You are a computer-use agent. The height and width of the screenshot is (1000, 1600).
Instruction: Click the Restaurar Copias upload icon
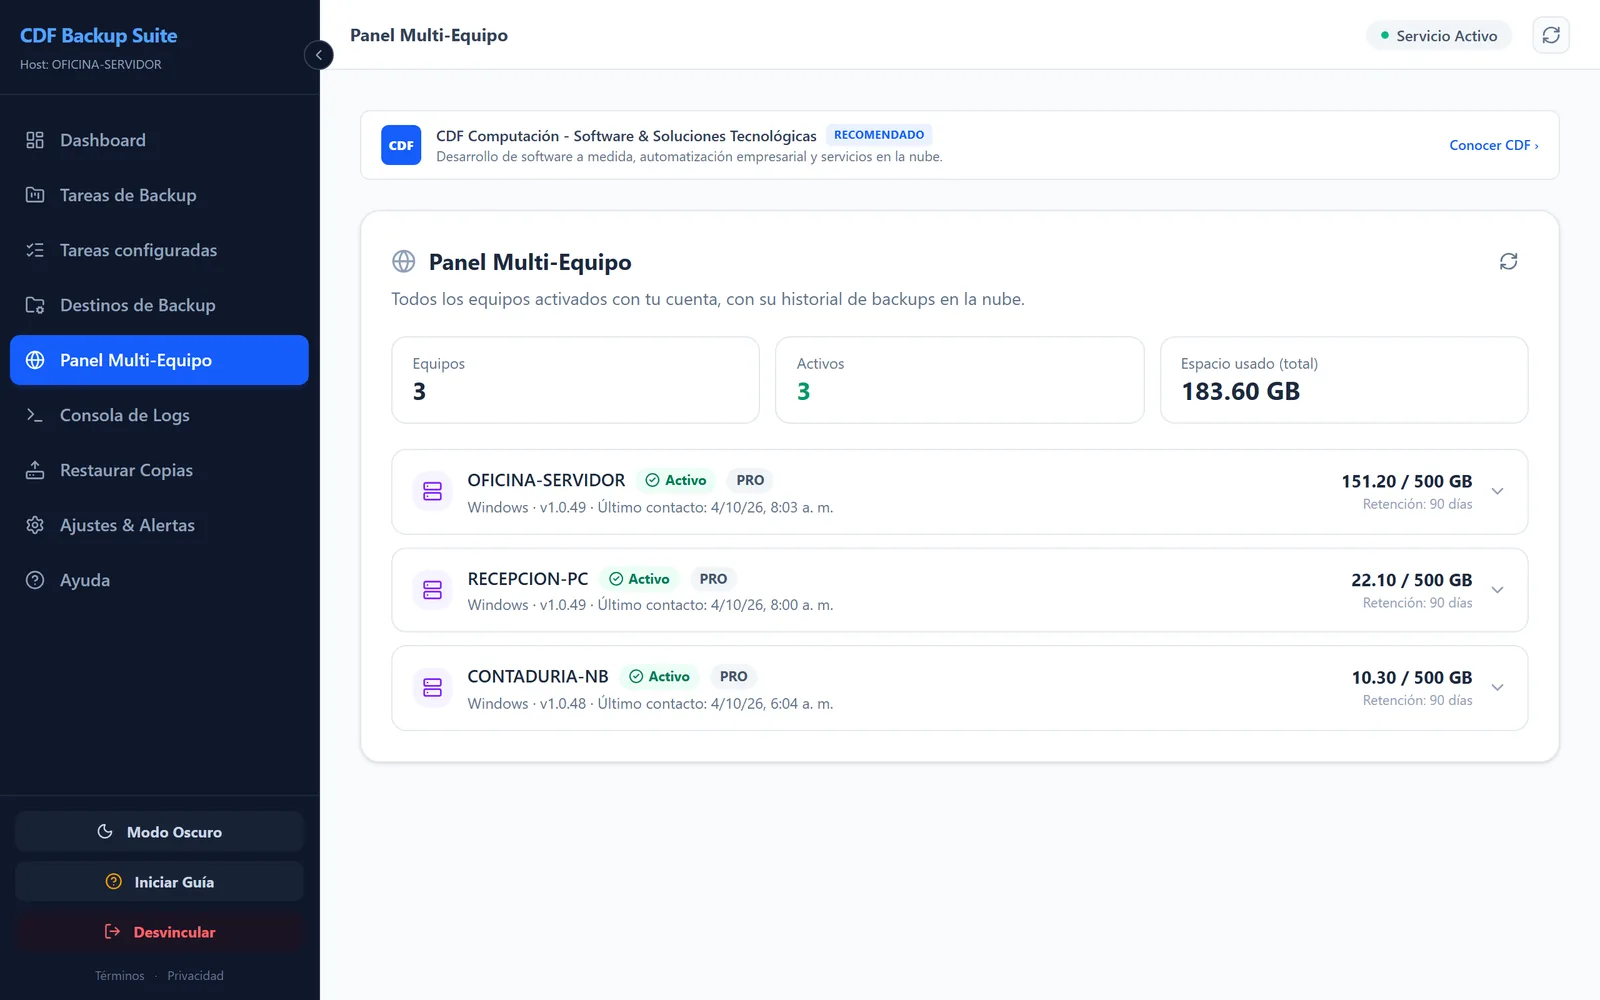point(35,470)
